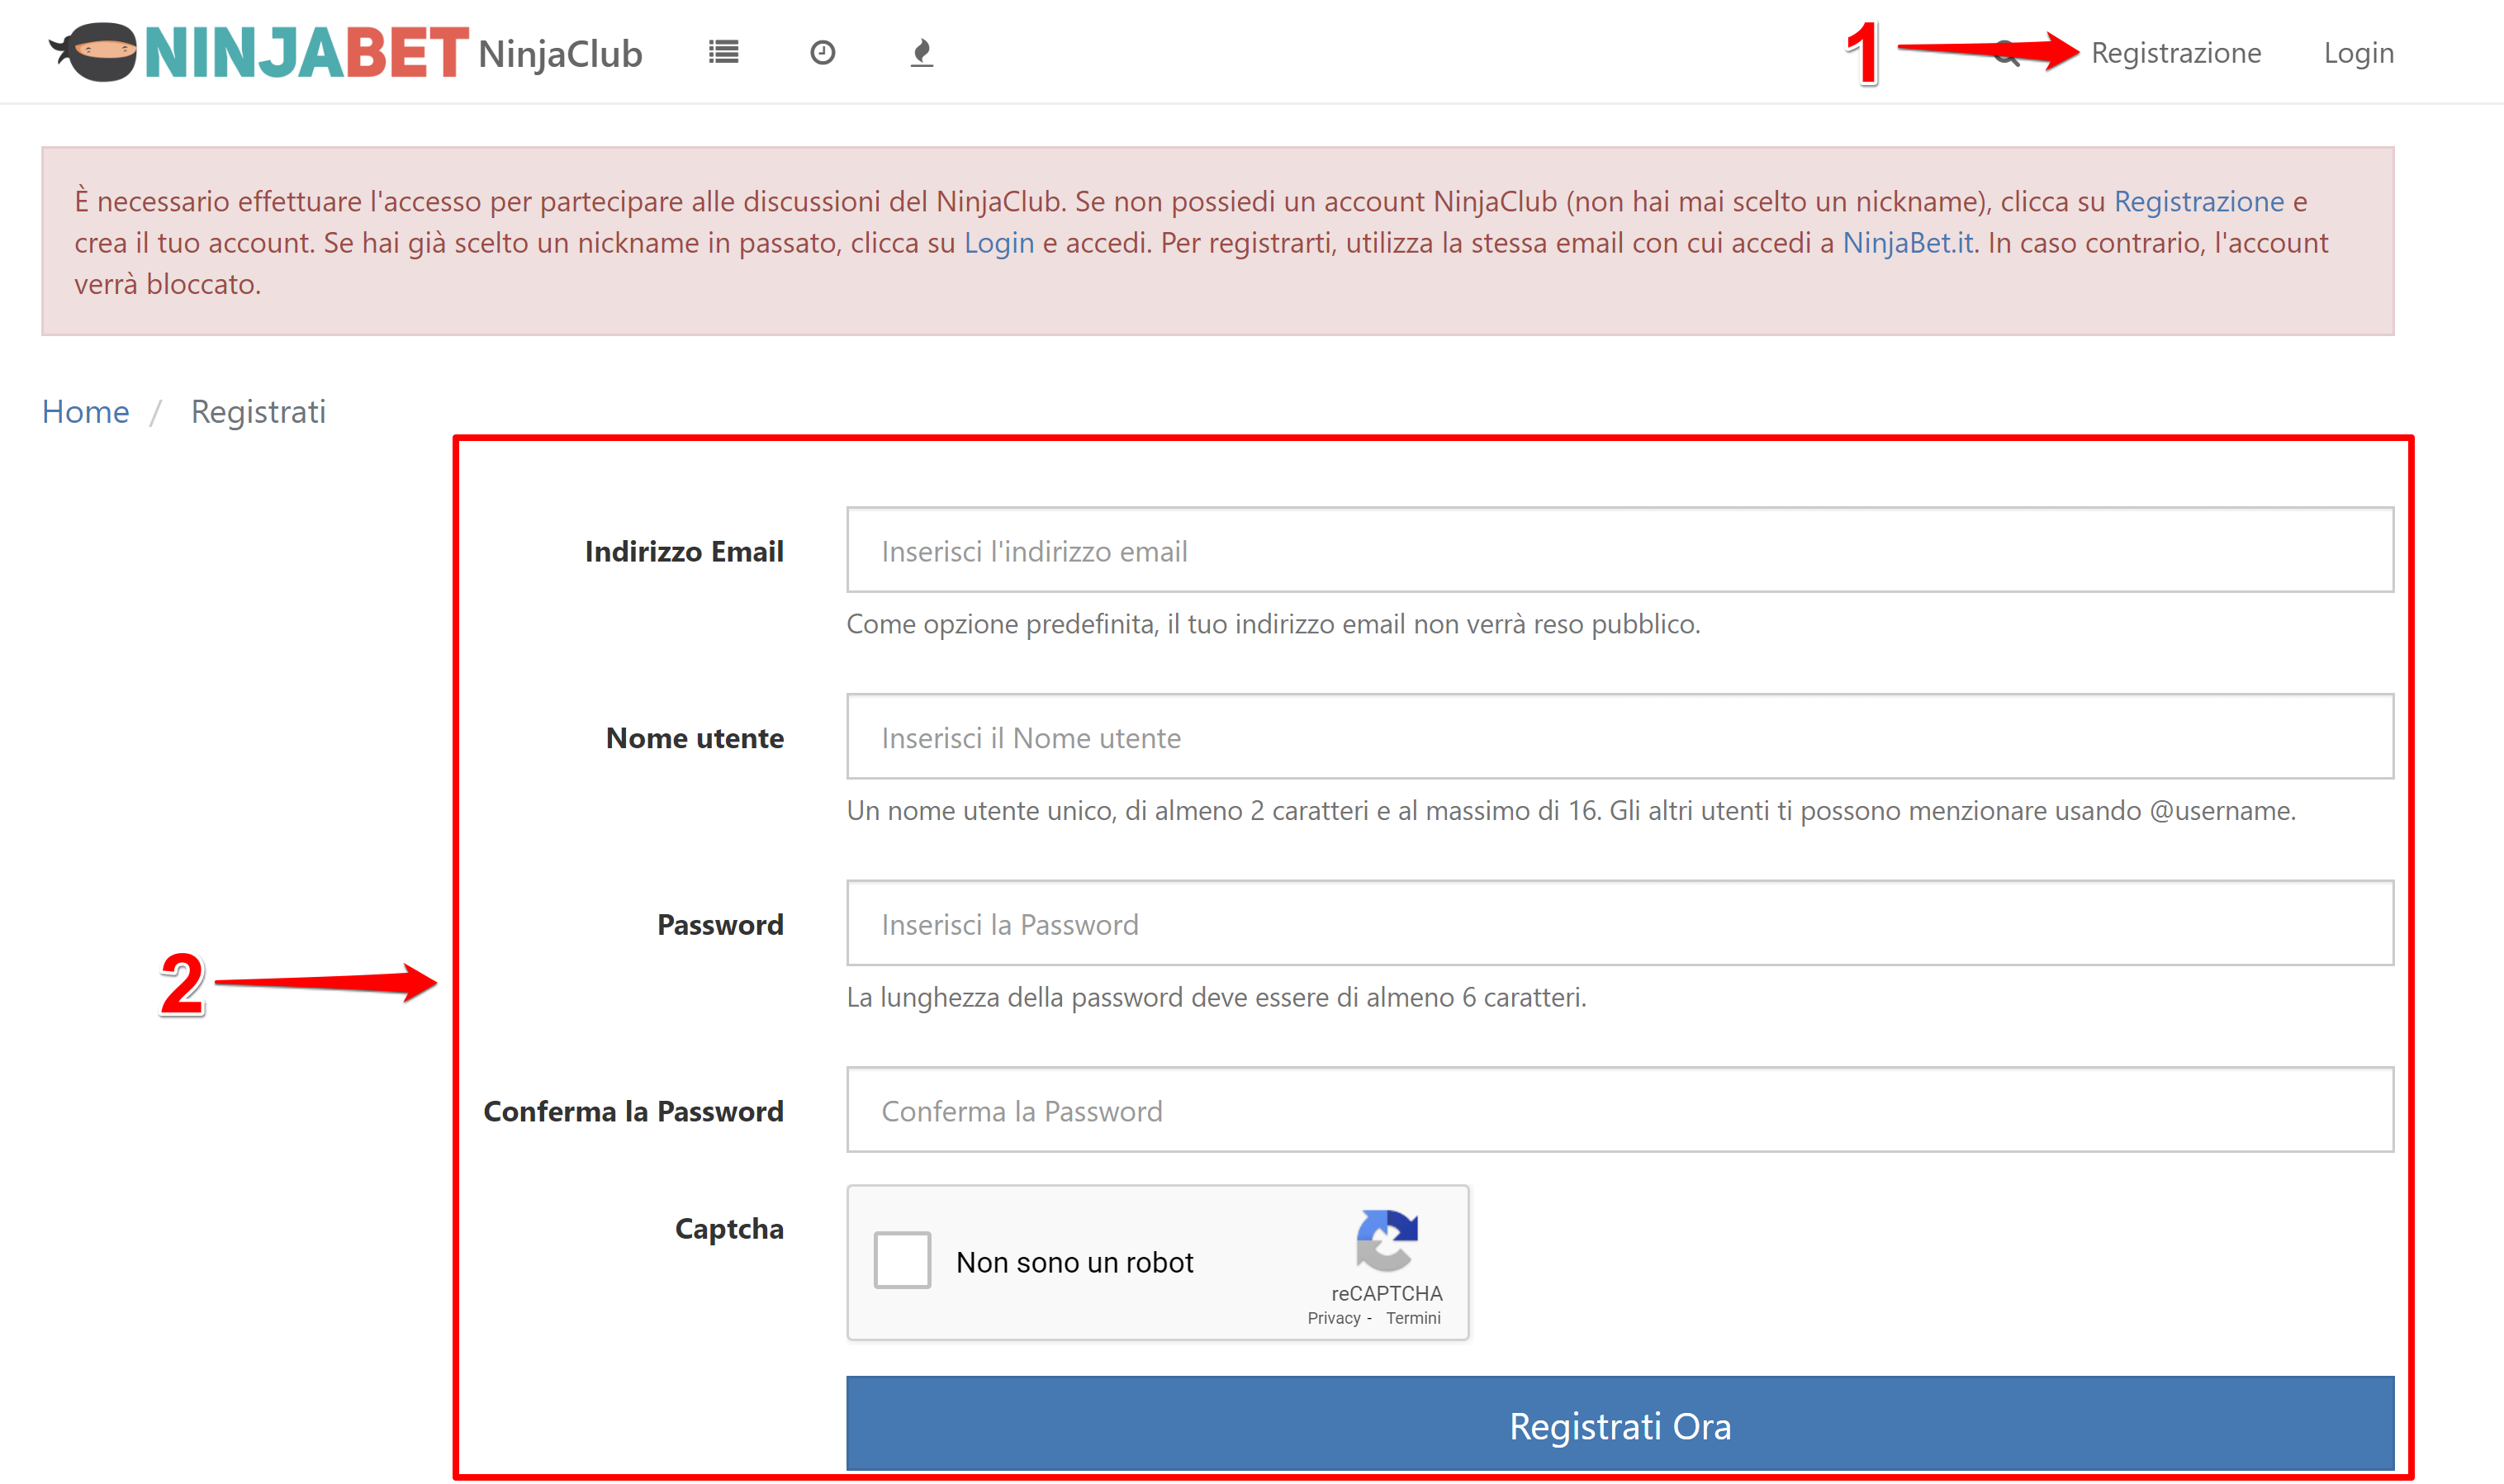Screen dimensions: 2504x1484
Task: Open the reCAPTCHA Privacy link
Action: click(x=1333, y=1318)
